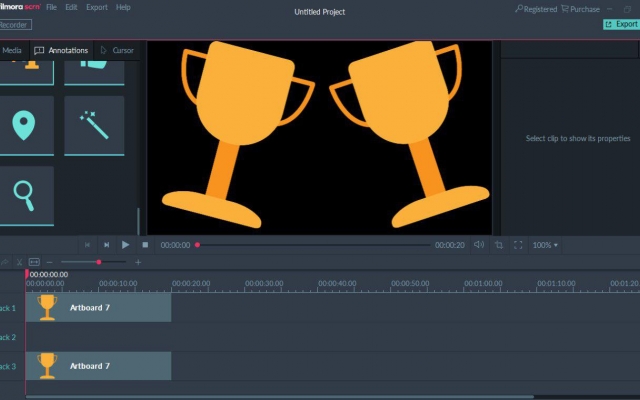Viewport: 640px width, 400px height.
Task: Select Artboard 7 clip on Track 1
Action: click(98, 307)
